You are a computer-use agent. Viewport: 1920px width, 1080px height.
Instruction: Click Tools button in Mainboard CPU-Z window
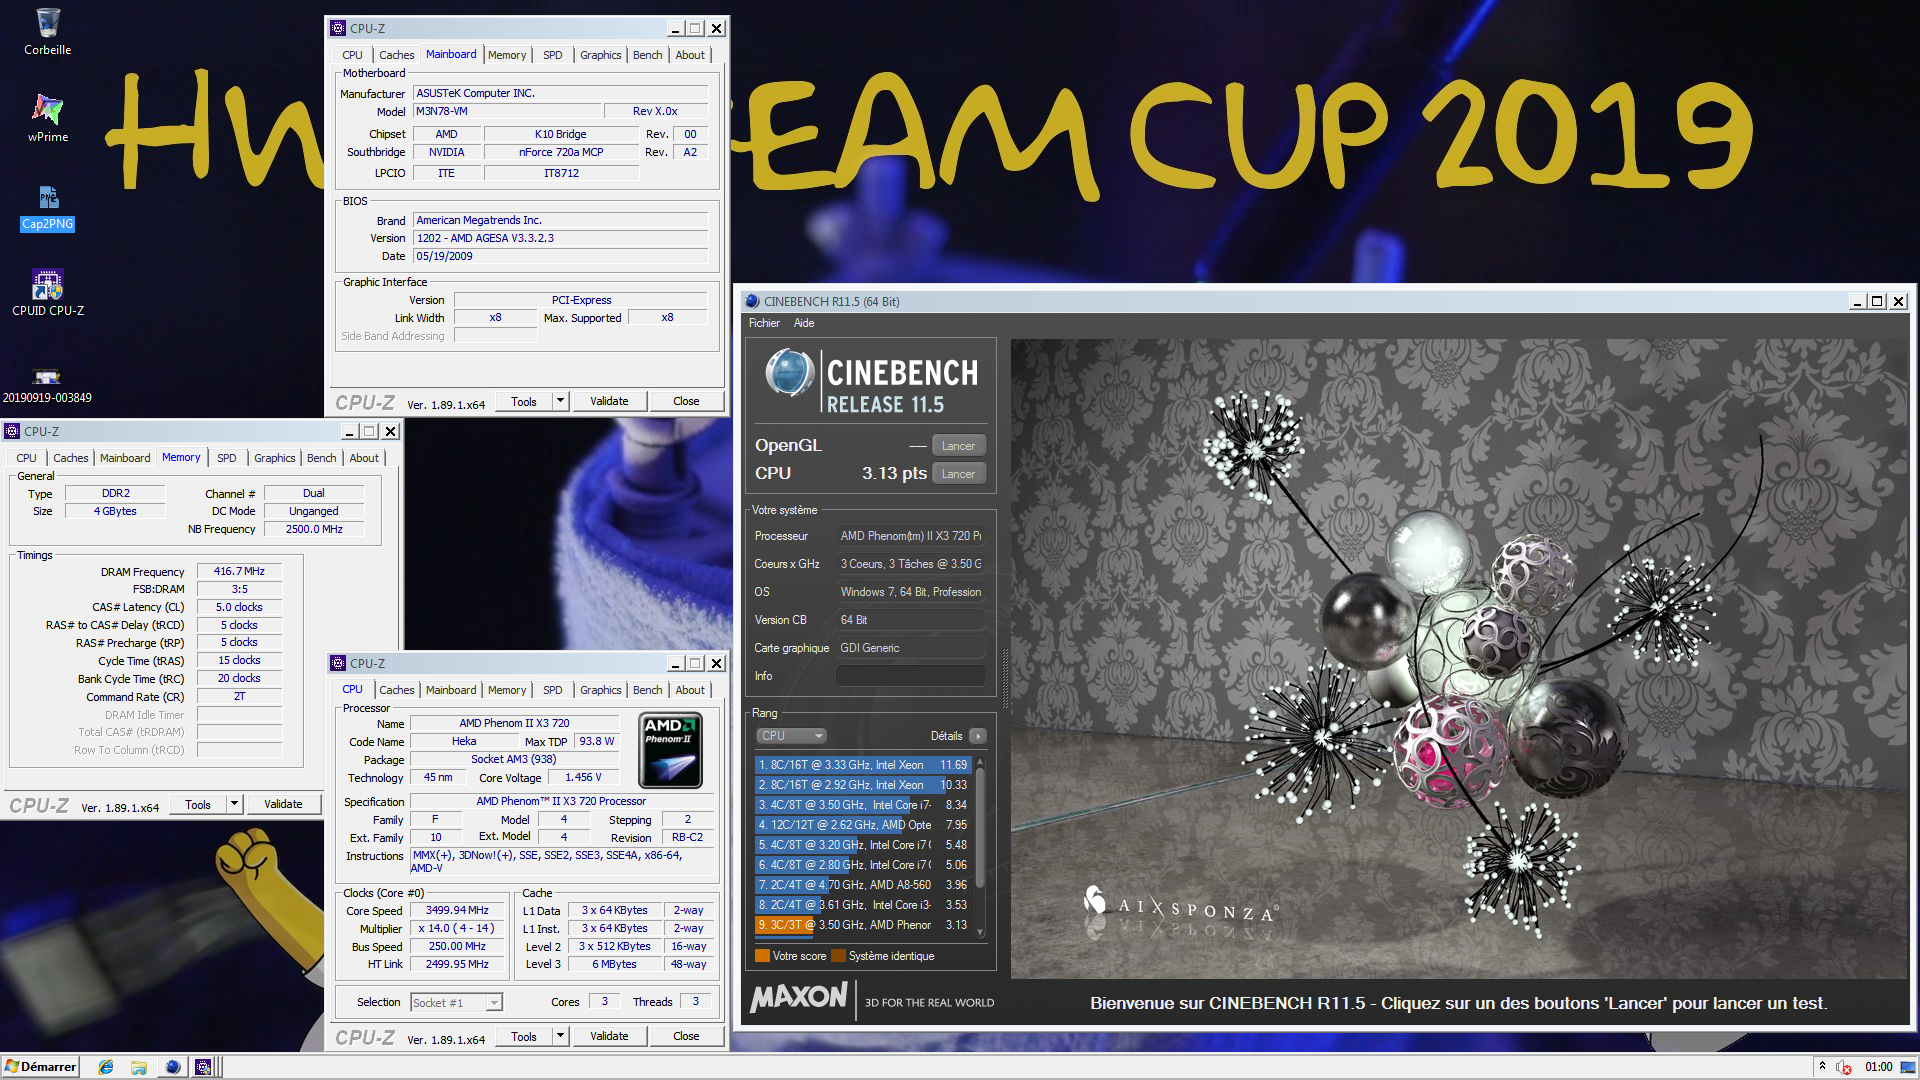pos(524,401)
